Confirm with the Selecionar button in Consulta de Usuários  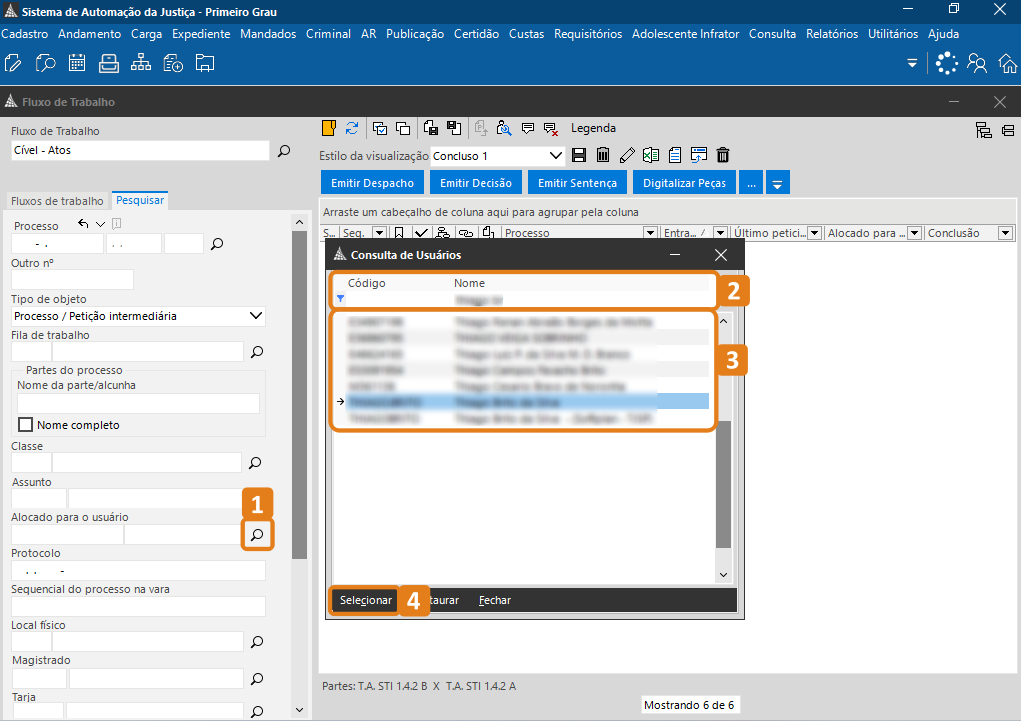(x=365, y=600)
